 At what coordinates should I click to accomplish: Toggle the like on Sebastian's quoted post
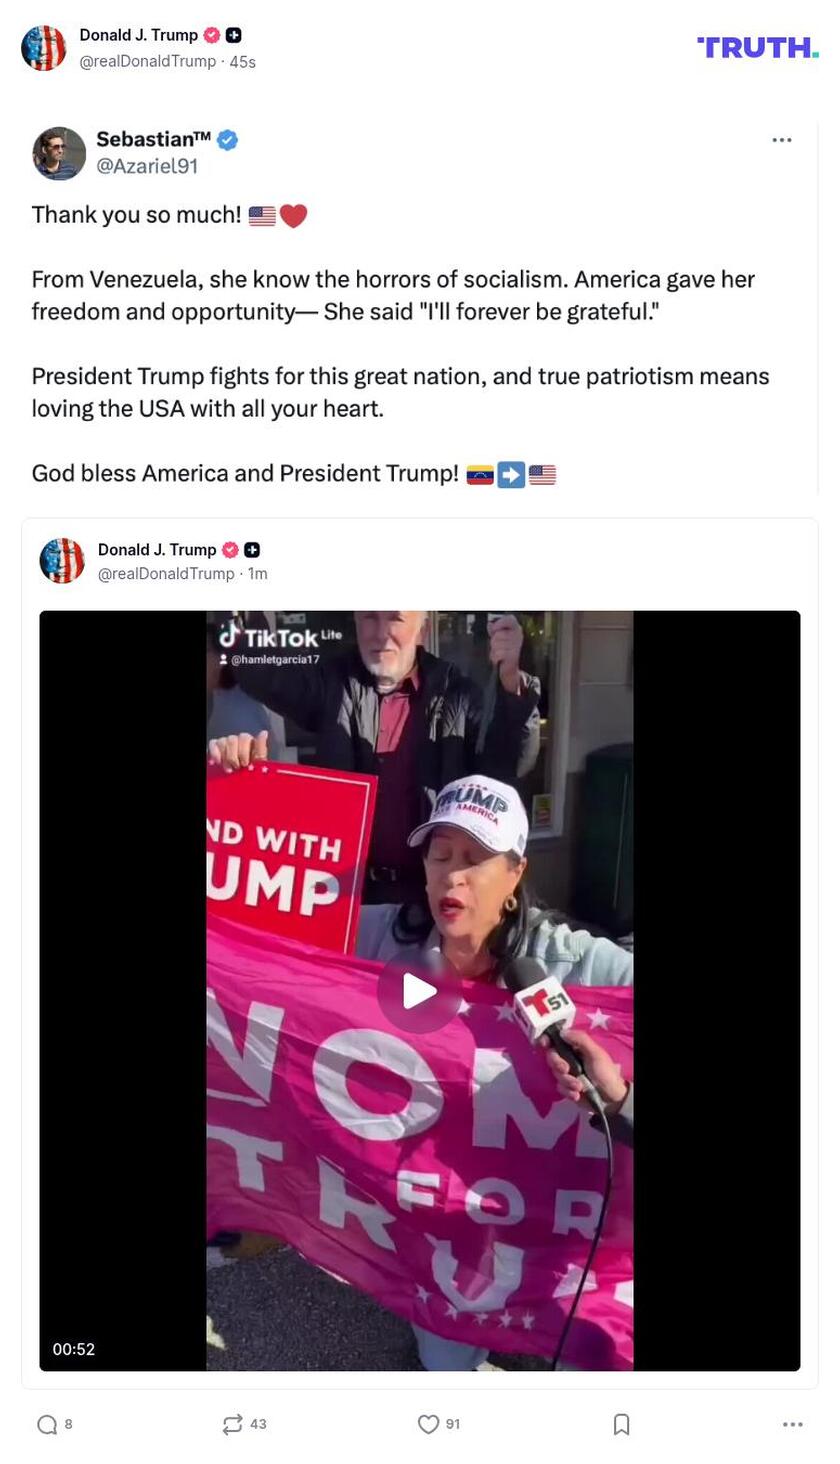[x=427, y=1423]
